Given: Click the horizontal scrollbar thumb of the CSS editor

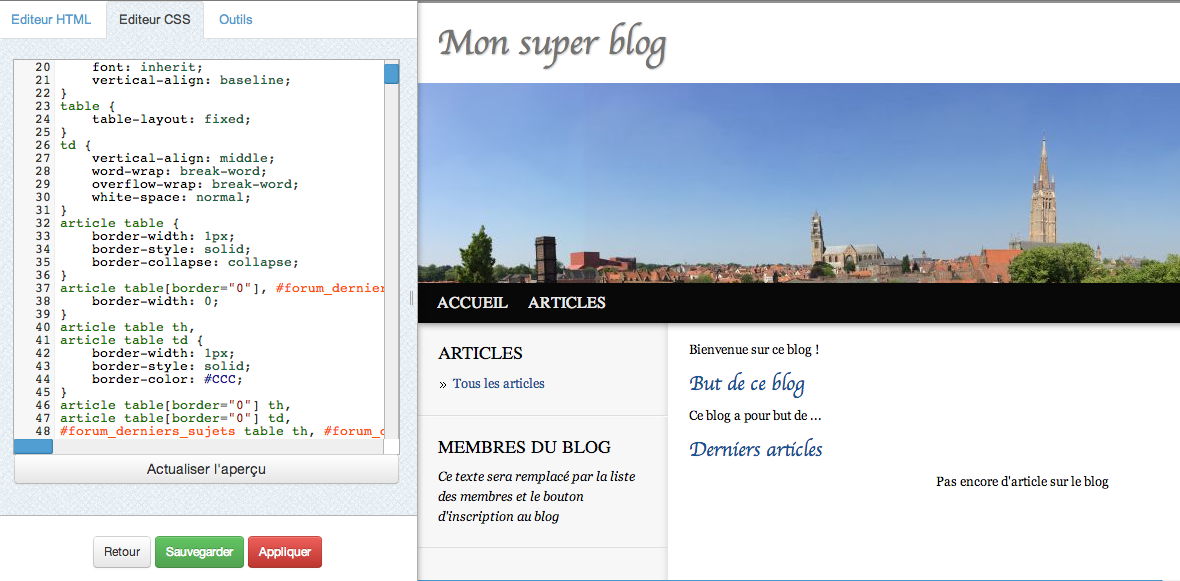Looking at the screenshot, I should point(34,446).
